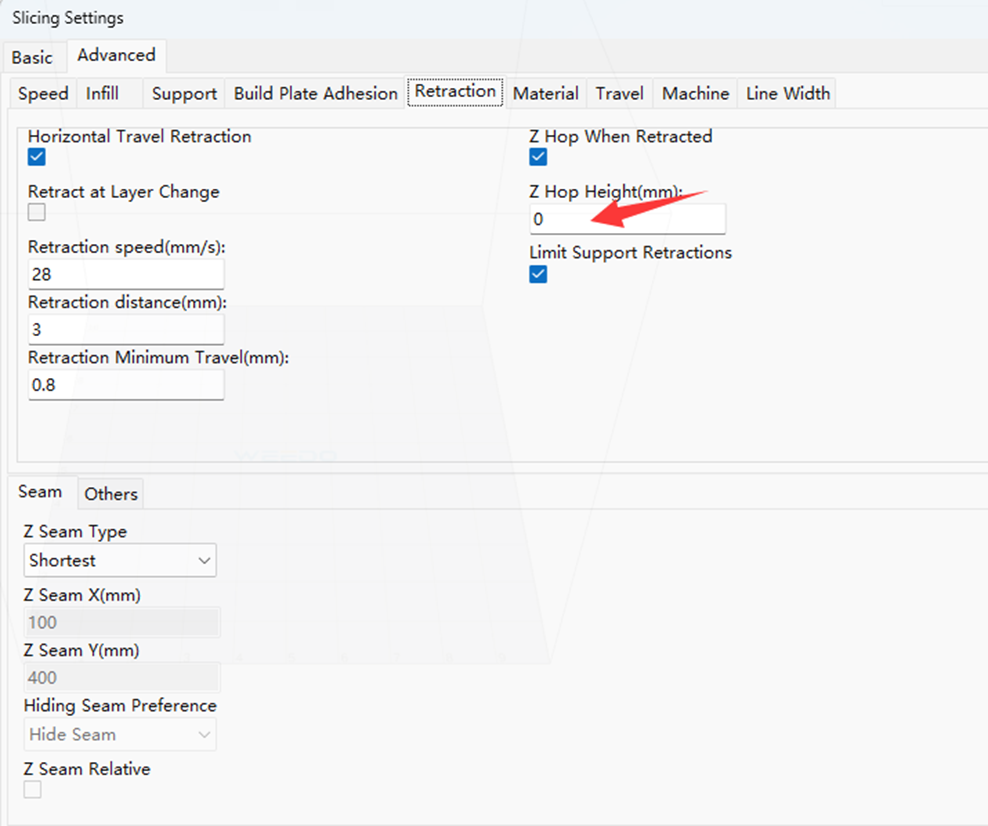The image size is (988, 826).
Task: Click the Retraction speed field
Action: pos(125,274)
